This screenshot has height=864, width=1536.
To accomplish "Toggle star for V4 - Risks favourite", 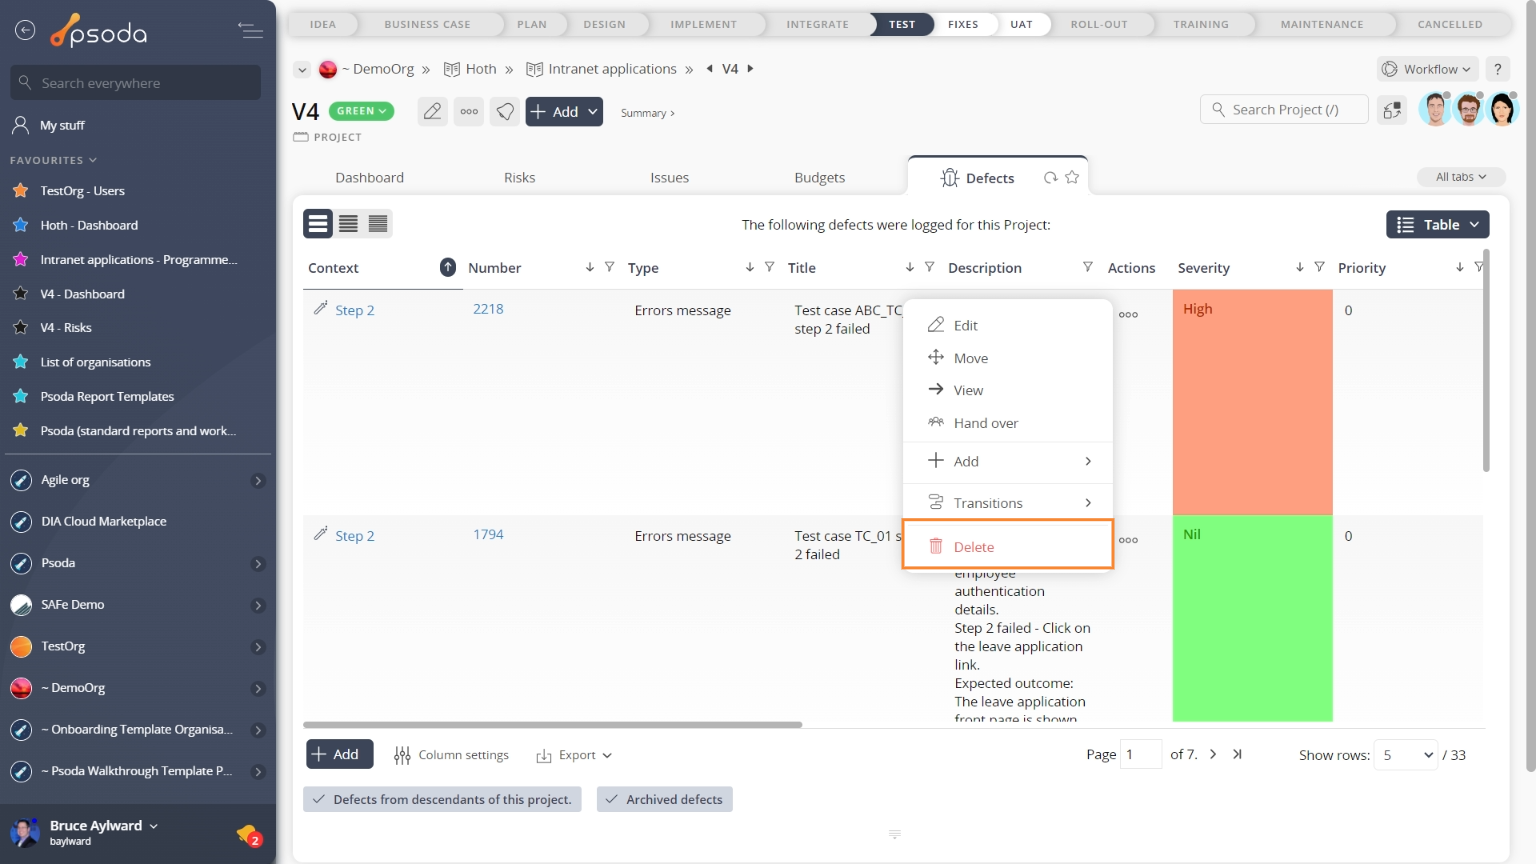I will [20, 327].
